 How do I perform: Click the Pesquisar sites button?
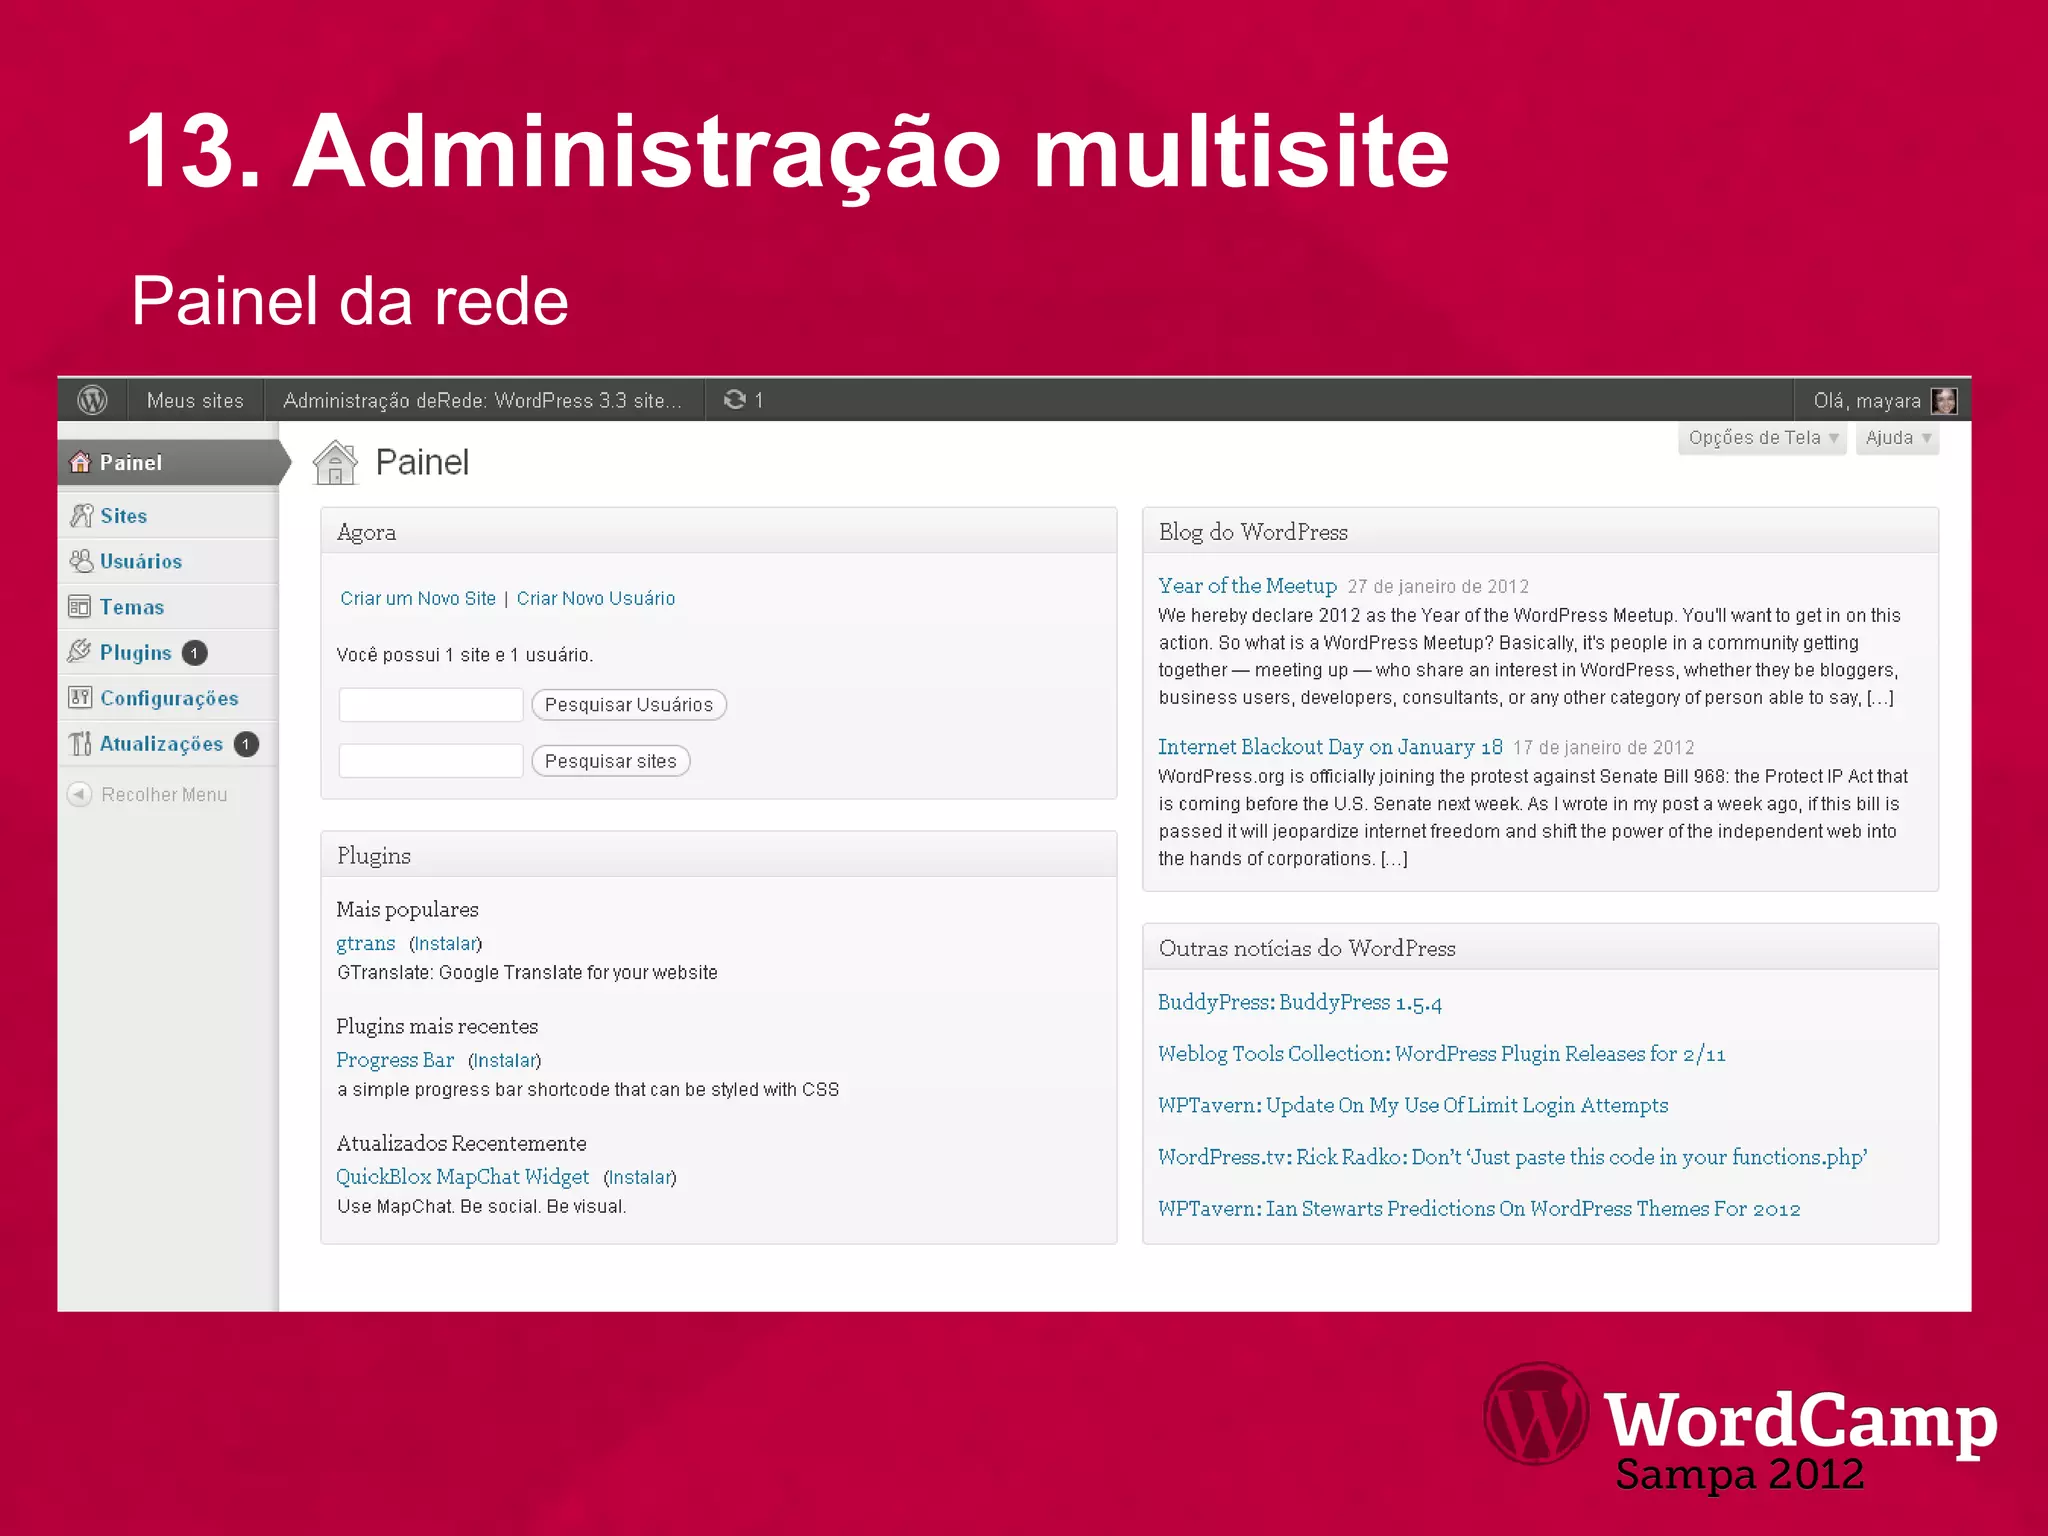coord(611,761)
